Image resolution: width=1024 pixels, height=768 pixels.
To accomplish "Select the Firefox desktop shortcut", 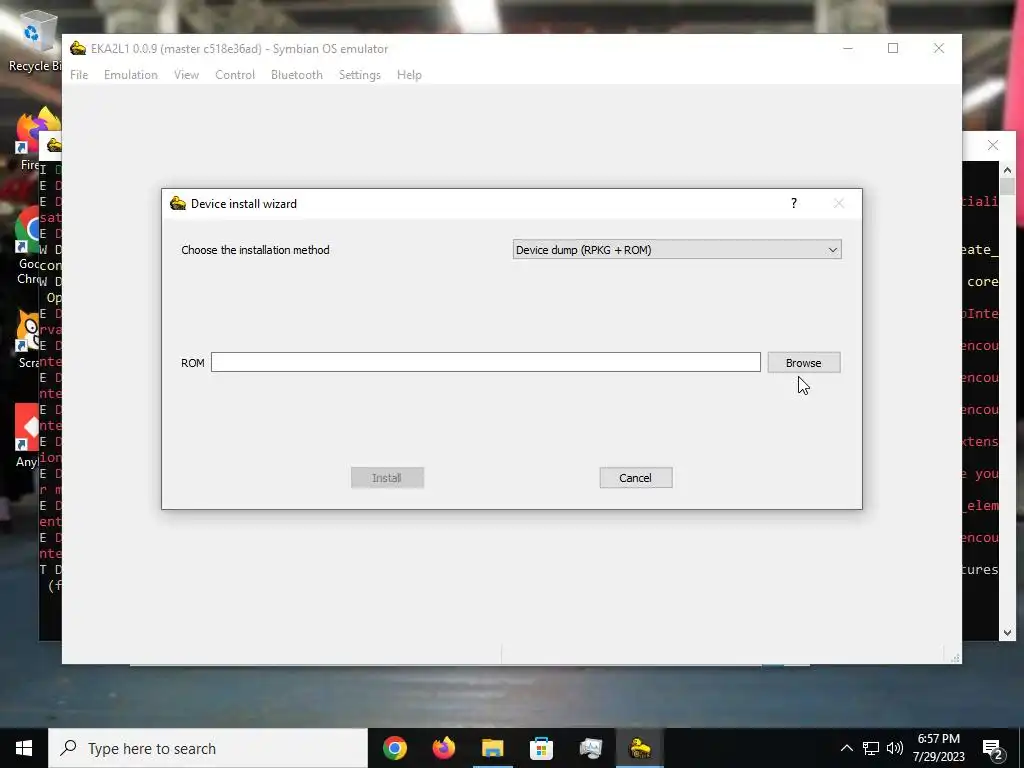I will point(31,138).
